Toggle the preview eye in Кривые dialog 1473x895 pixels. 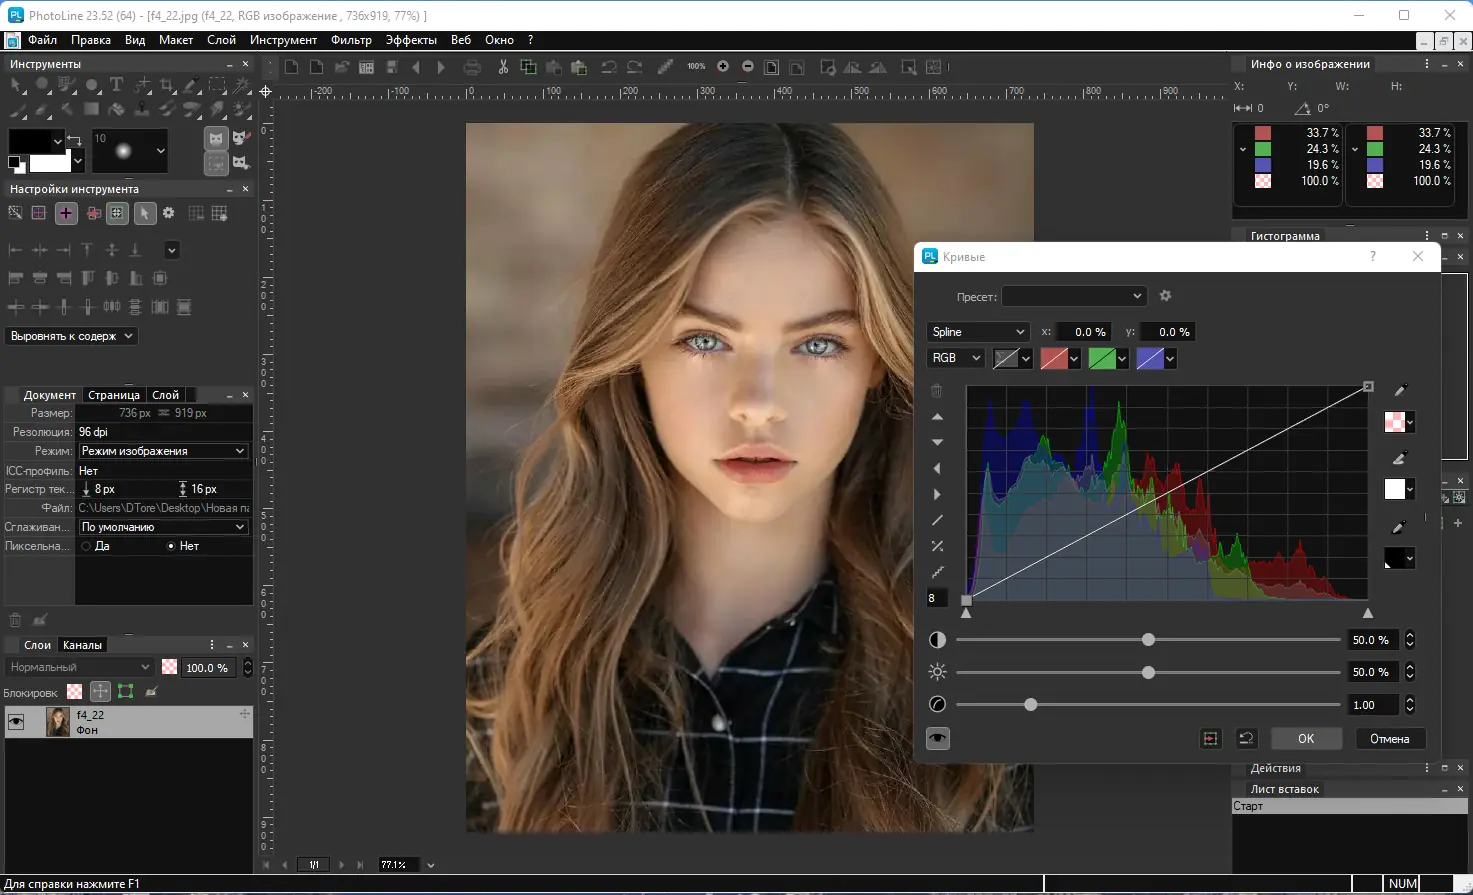click(938, 739)
